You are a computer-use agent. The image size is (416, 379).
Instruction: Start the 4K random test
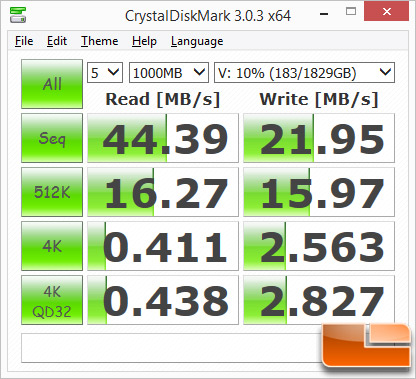pos(52,246)
